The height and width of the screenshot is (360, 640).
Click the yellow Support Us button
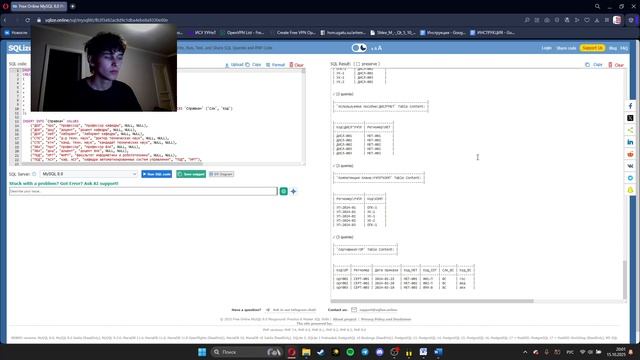(592, 48)
